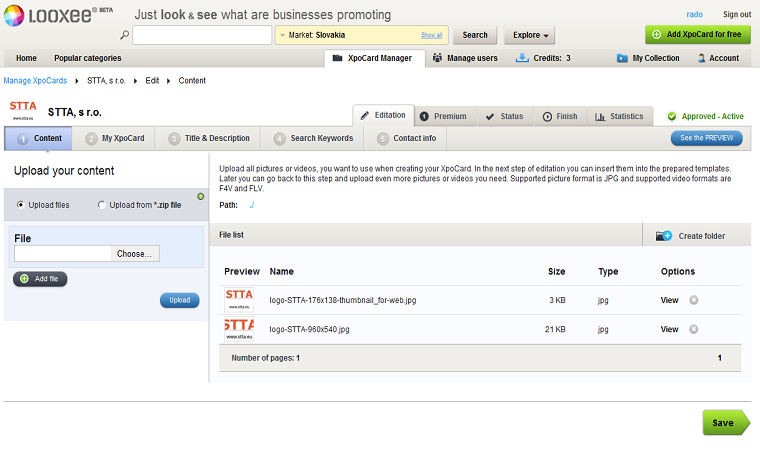Image resolution: width=760 pixels, height=450 pixels.
Task: Click the Save button
Action: tap(726, 422)
